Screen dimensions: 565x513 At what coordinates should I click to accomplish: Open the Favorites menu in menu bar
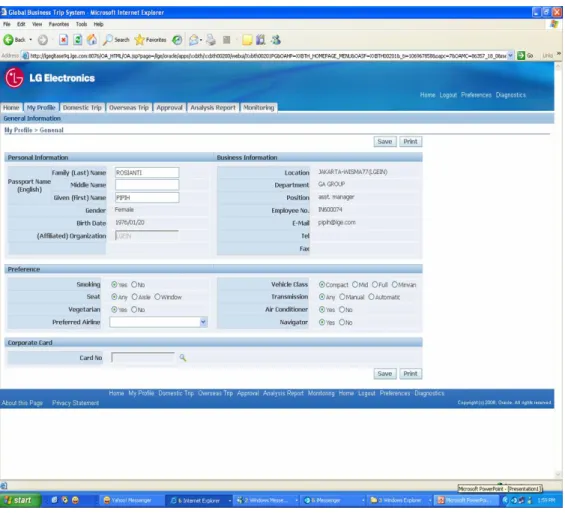click(x=59, y=24)
